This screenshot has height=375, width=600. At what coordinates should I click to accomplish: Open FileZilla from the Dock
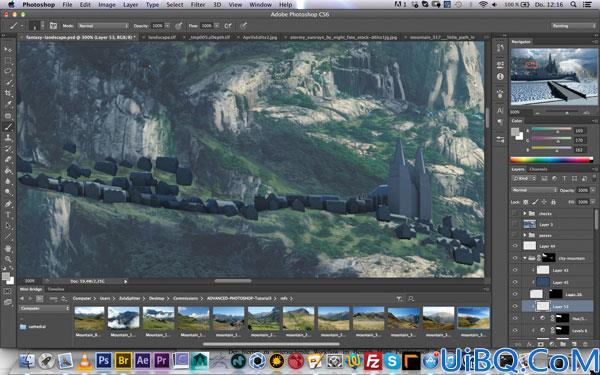pos(372,361)
